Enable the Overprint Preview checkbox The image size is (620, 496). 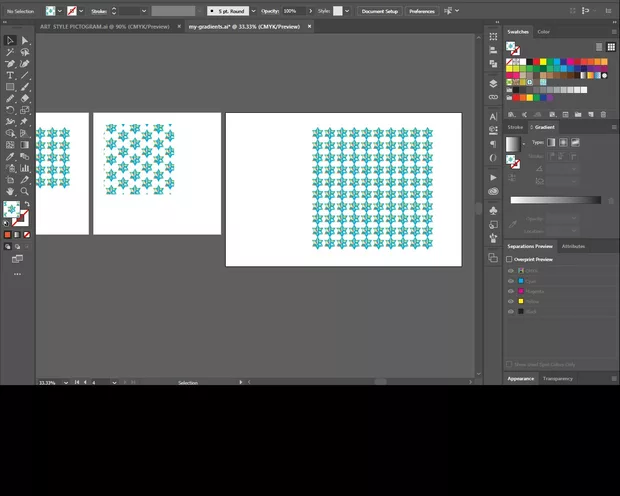(x=509, y=259)
